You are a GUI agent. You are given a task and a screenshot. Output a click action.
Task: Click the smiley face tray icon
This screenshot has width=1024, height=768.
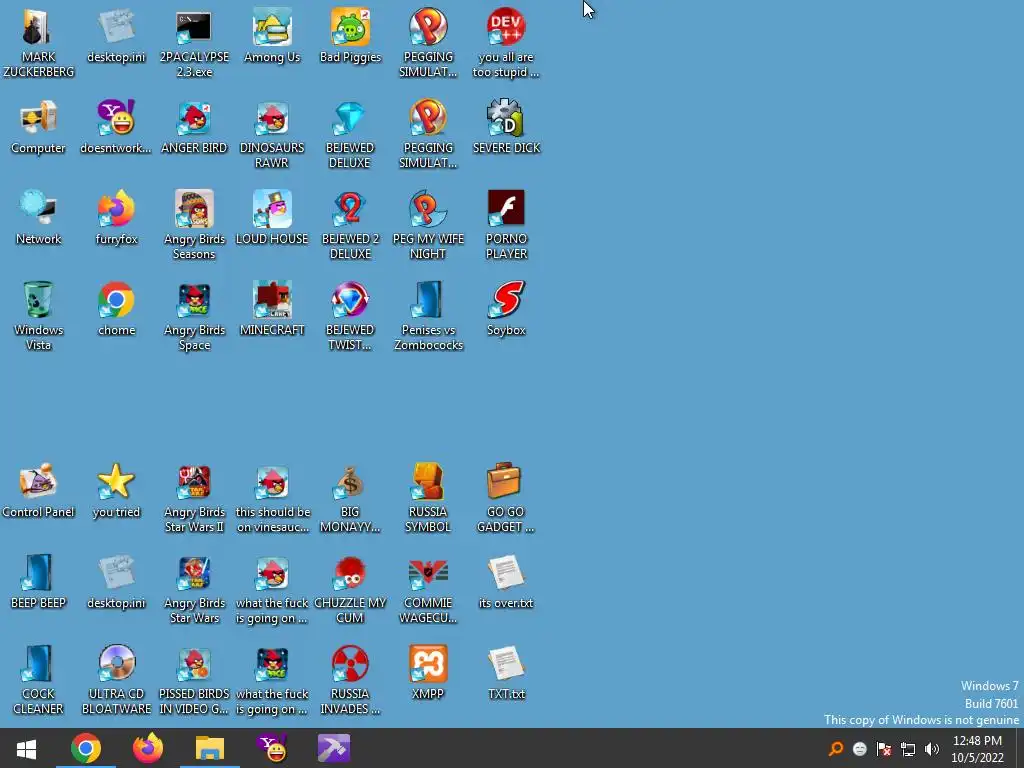pos(859,749)
